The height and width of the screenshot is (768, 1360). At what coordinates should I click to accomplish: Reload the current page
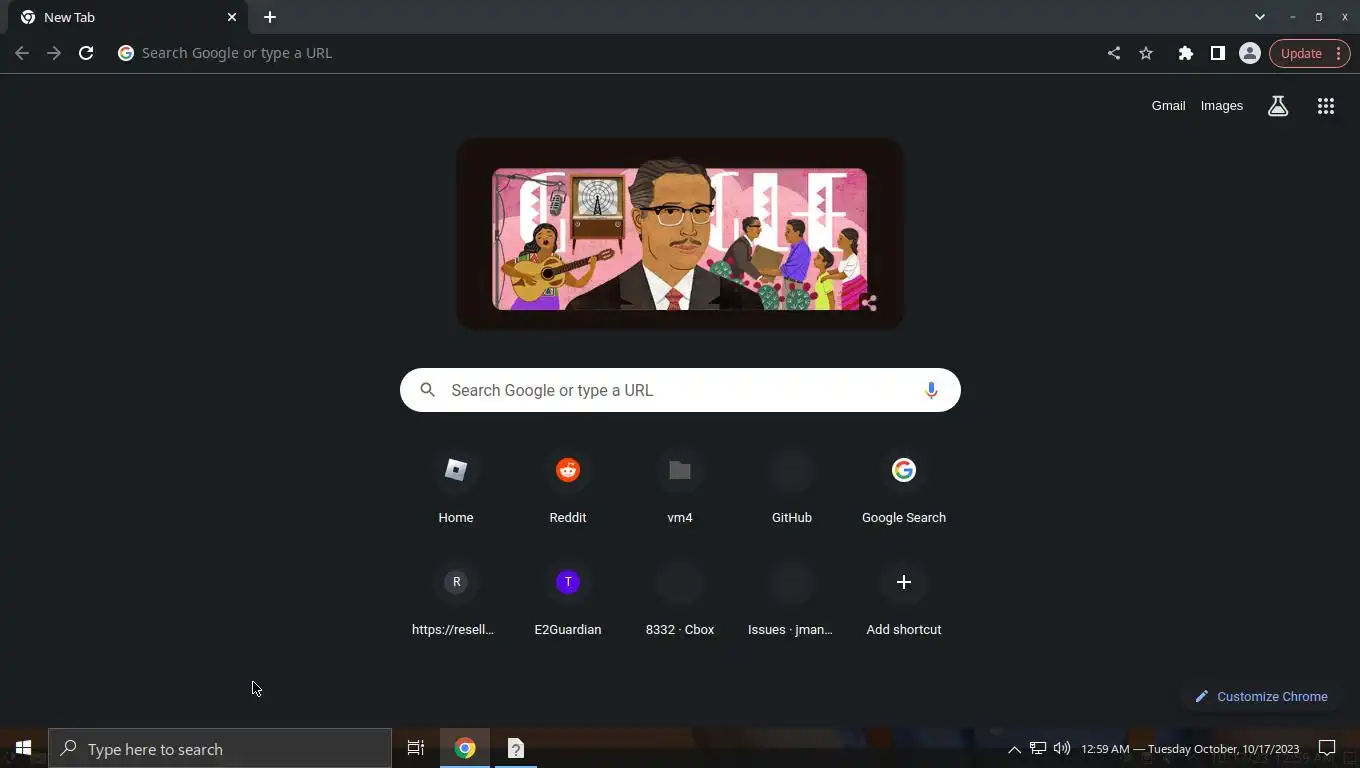(86, 53)
